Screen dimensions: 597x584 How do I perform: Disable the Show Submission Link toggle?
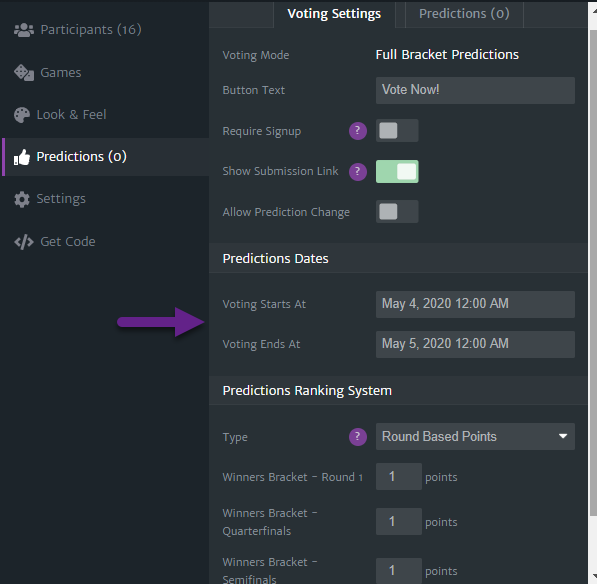coord(397,171)
